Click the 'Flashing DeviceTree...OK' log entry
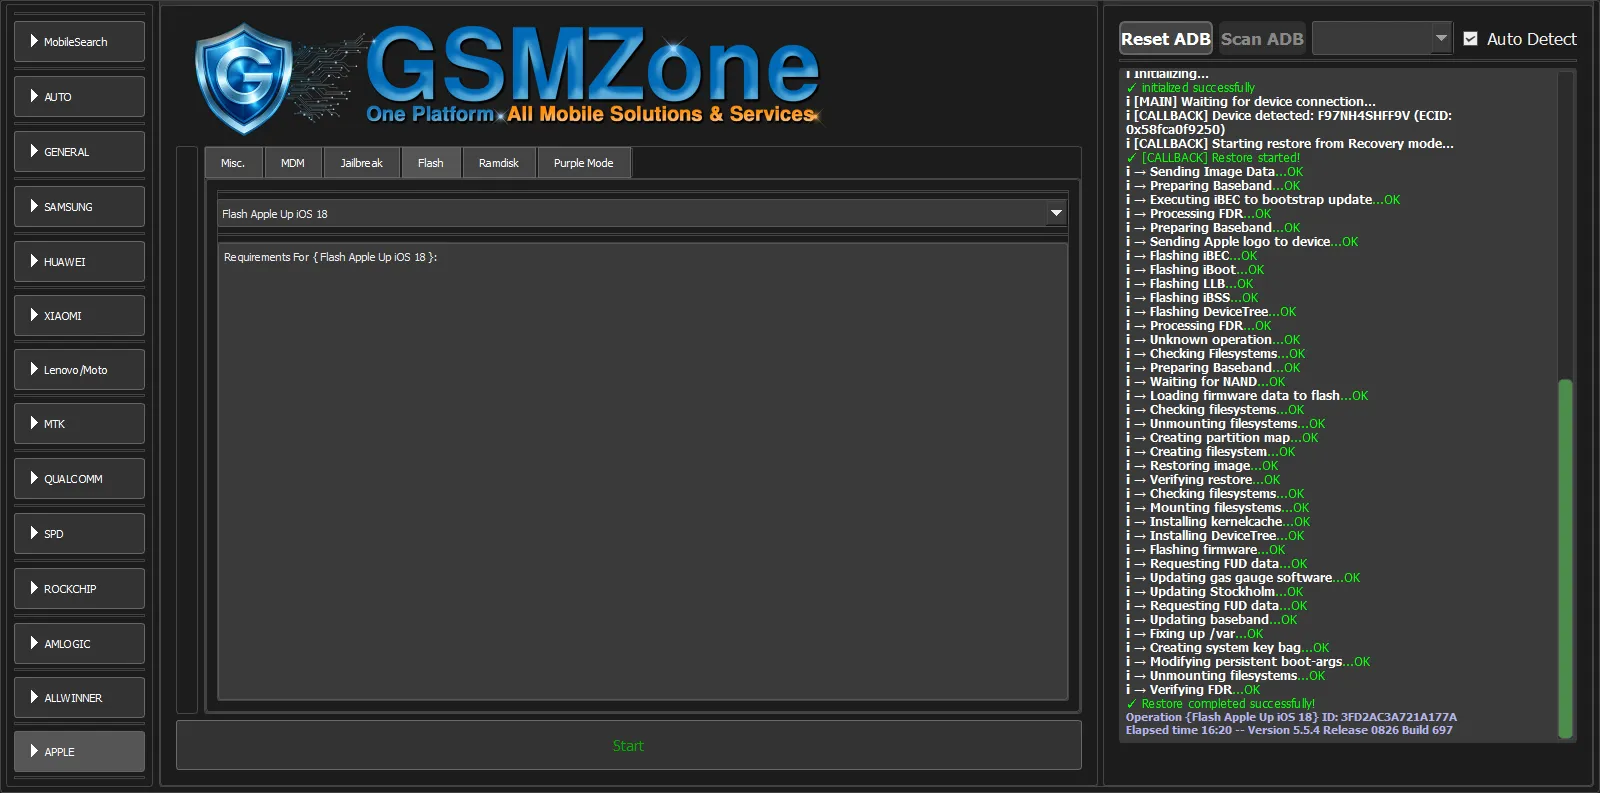The height and width of the screenshot is (793, 1600). (1211, 312)
